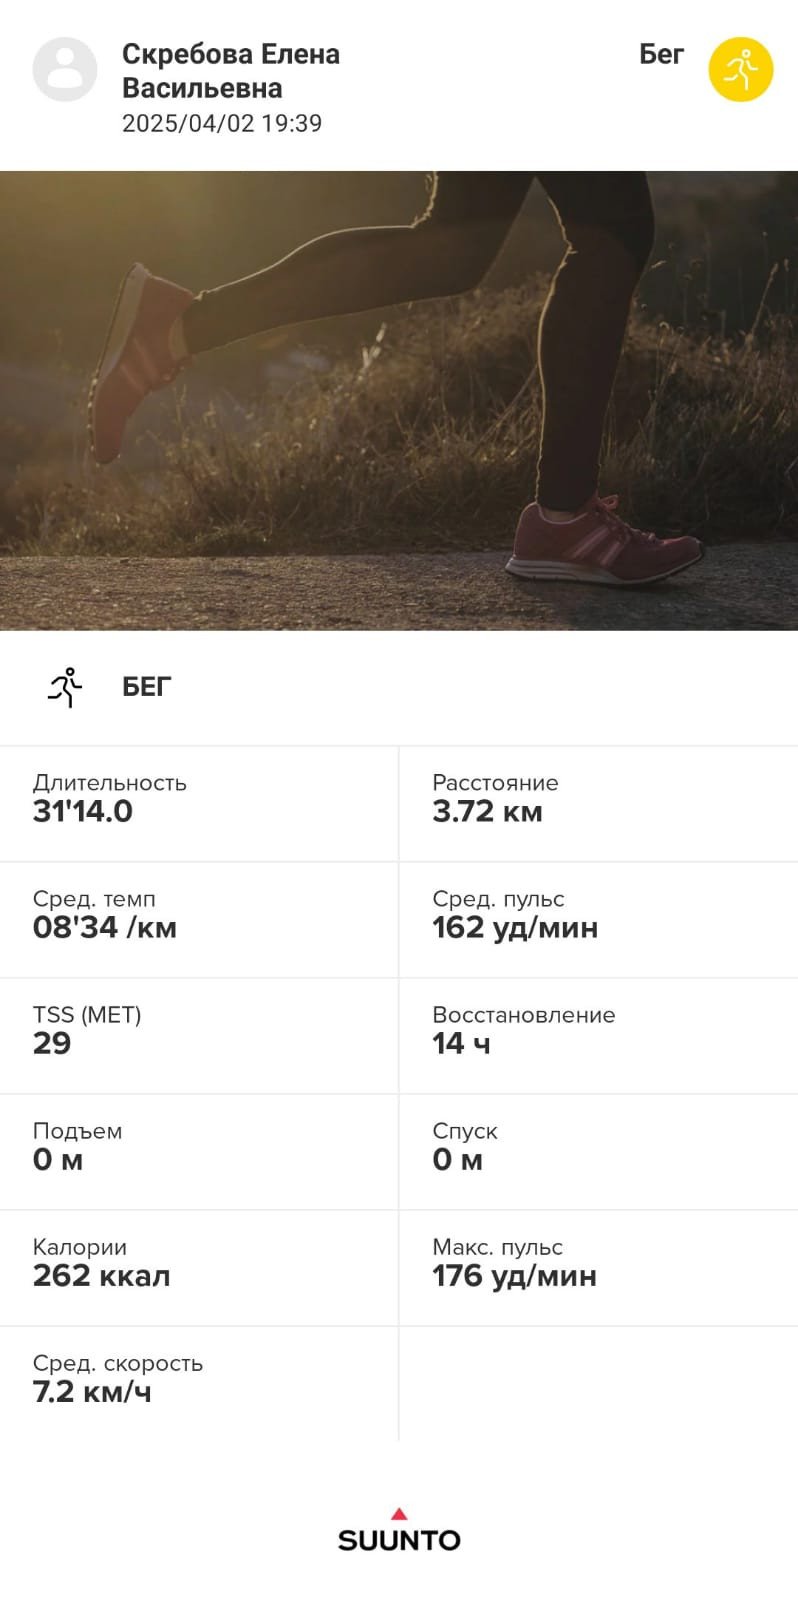Tap the Восстановление 14 ч cell
The height and width of the screenshot is (1600, 798).
point(599,1035)
